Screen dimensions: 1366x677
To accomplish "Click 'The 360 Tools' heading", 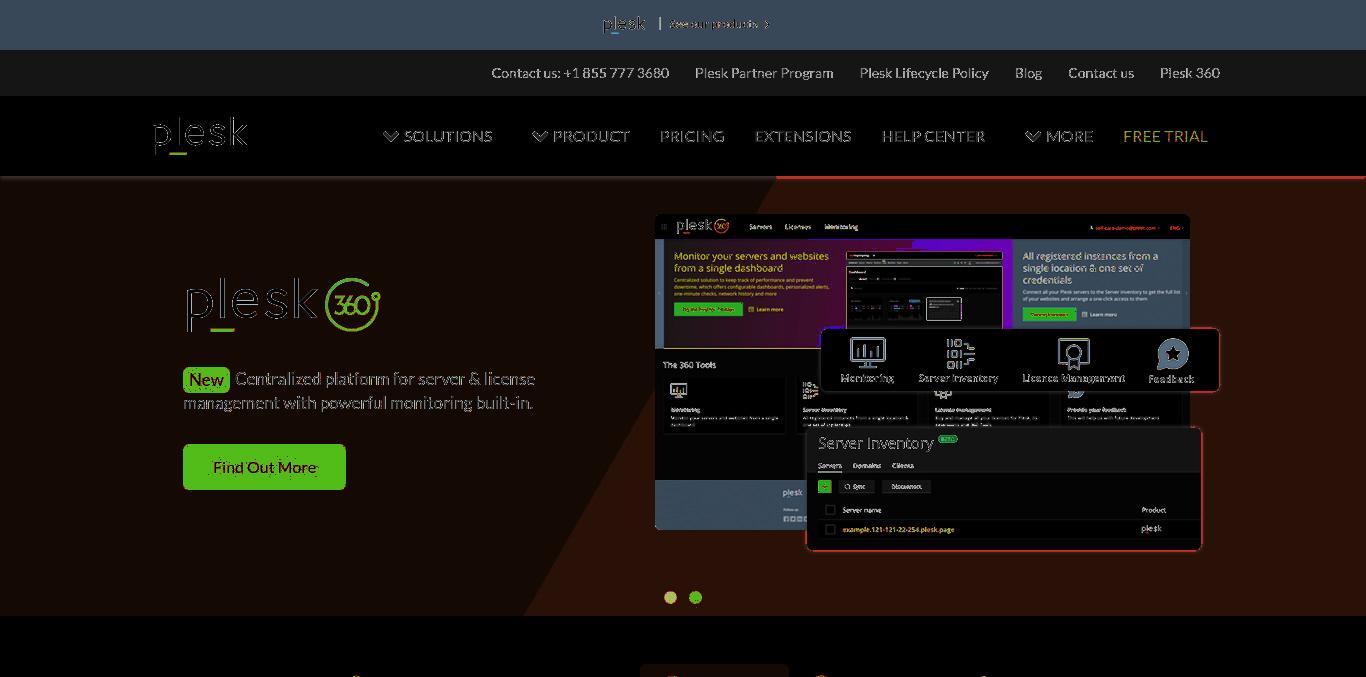I will pos(690,365).
